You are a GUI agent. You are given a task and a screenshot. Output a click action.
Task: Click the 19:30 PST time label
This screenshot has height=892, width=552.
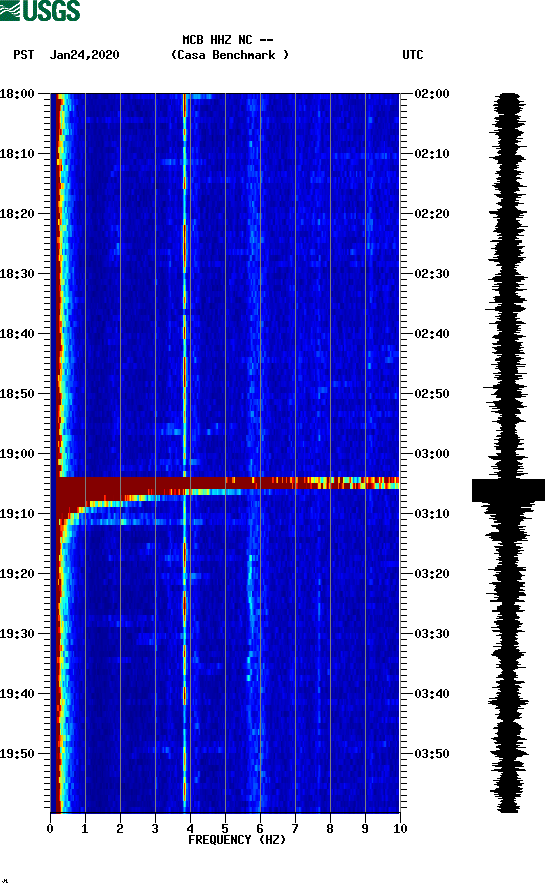click(x=17, y=634)
